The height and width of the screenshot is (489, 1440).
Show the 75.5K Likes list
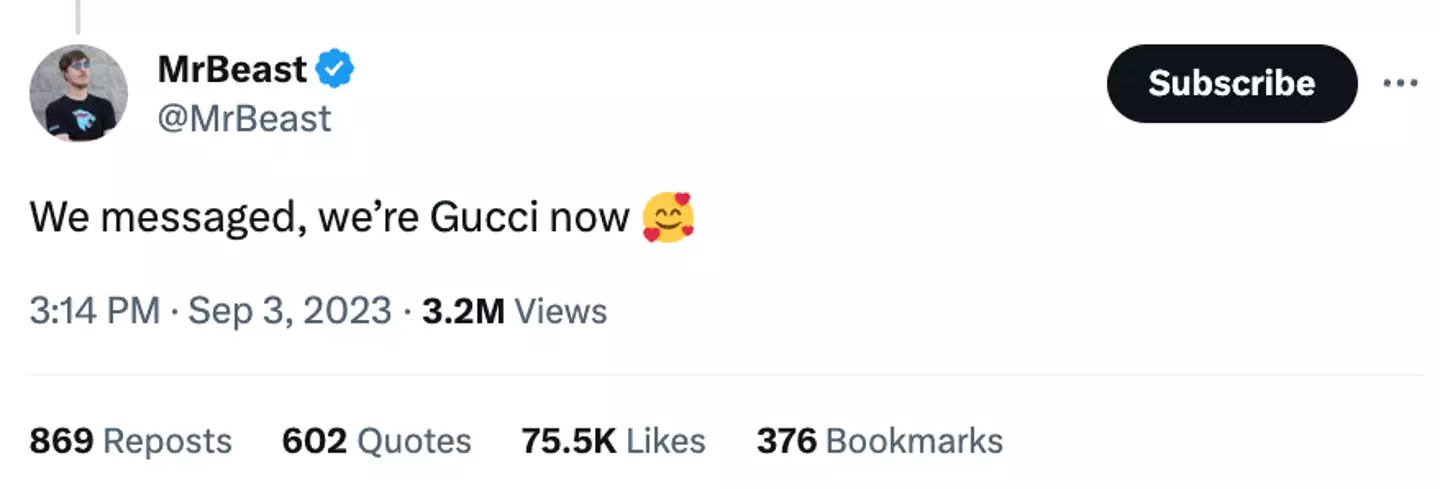[612, 440]
